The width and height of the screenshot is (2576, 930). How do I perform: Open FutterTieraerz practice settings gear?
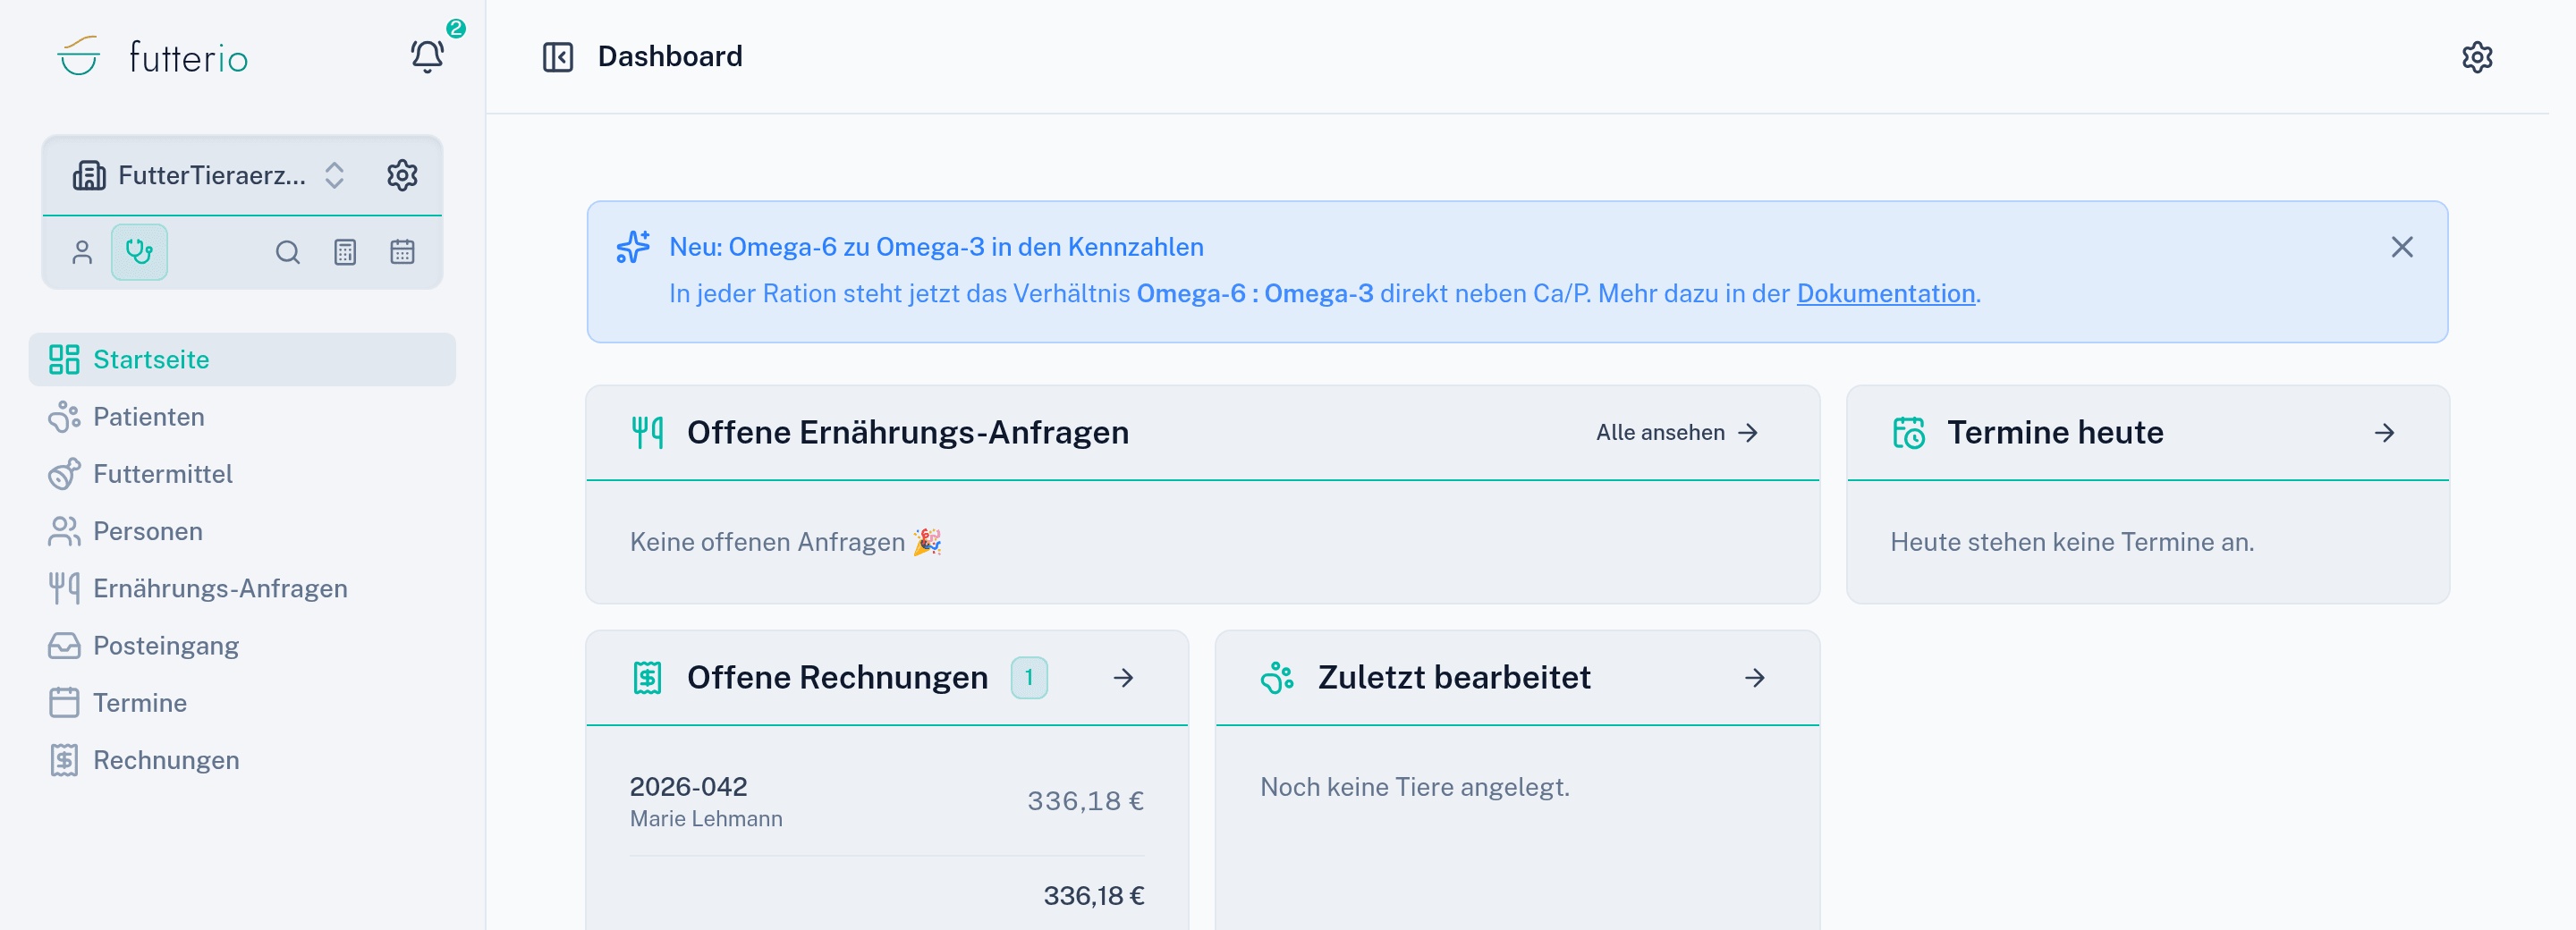402,175
